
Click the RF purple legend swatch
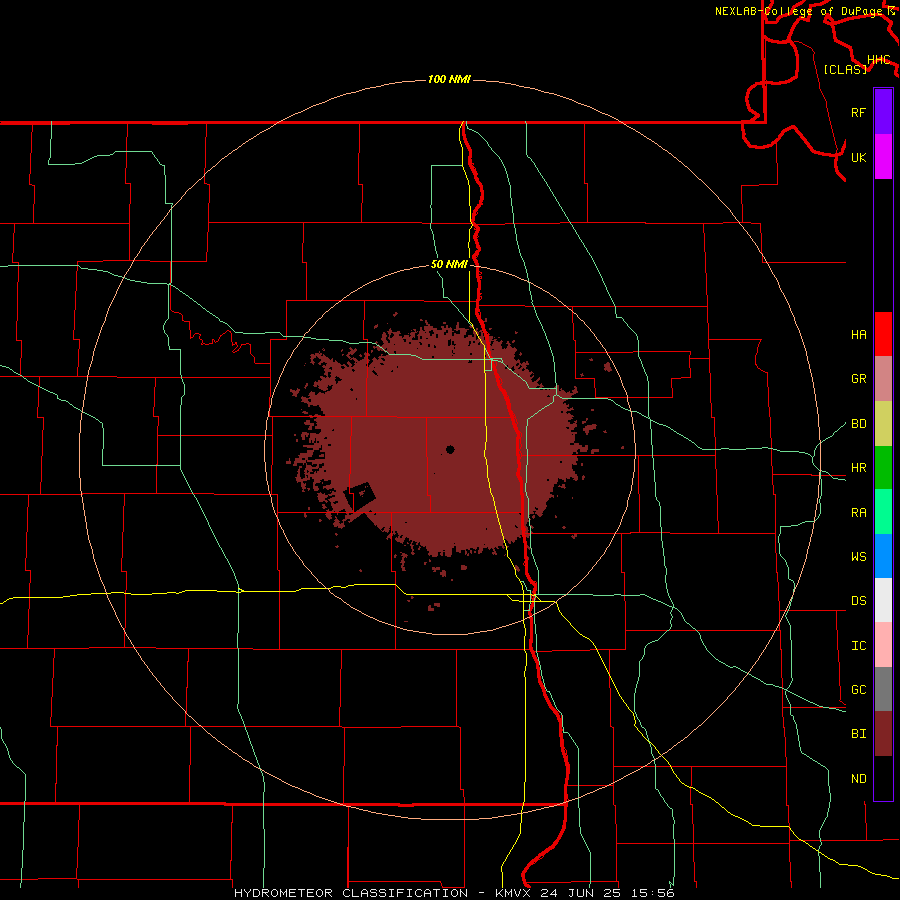(883, 112)
